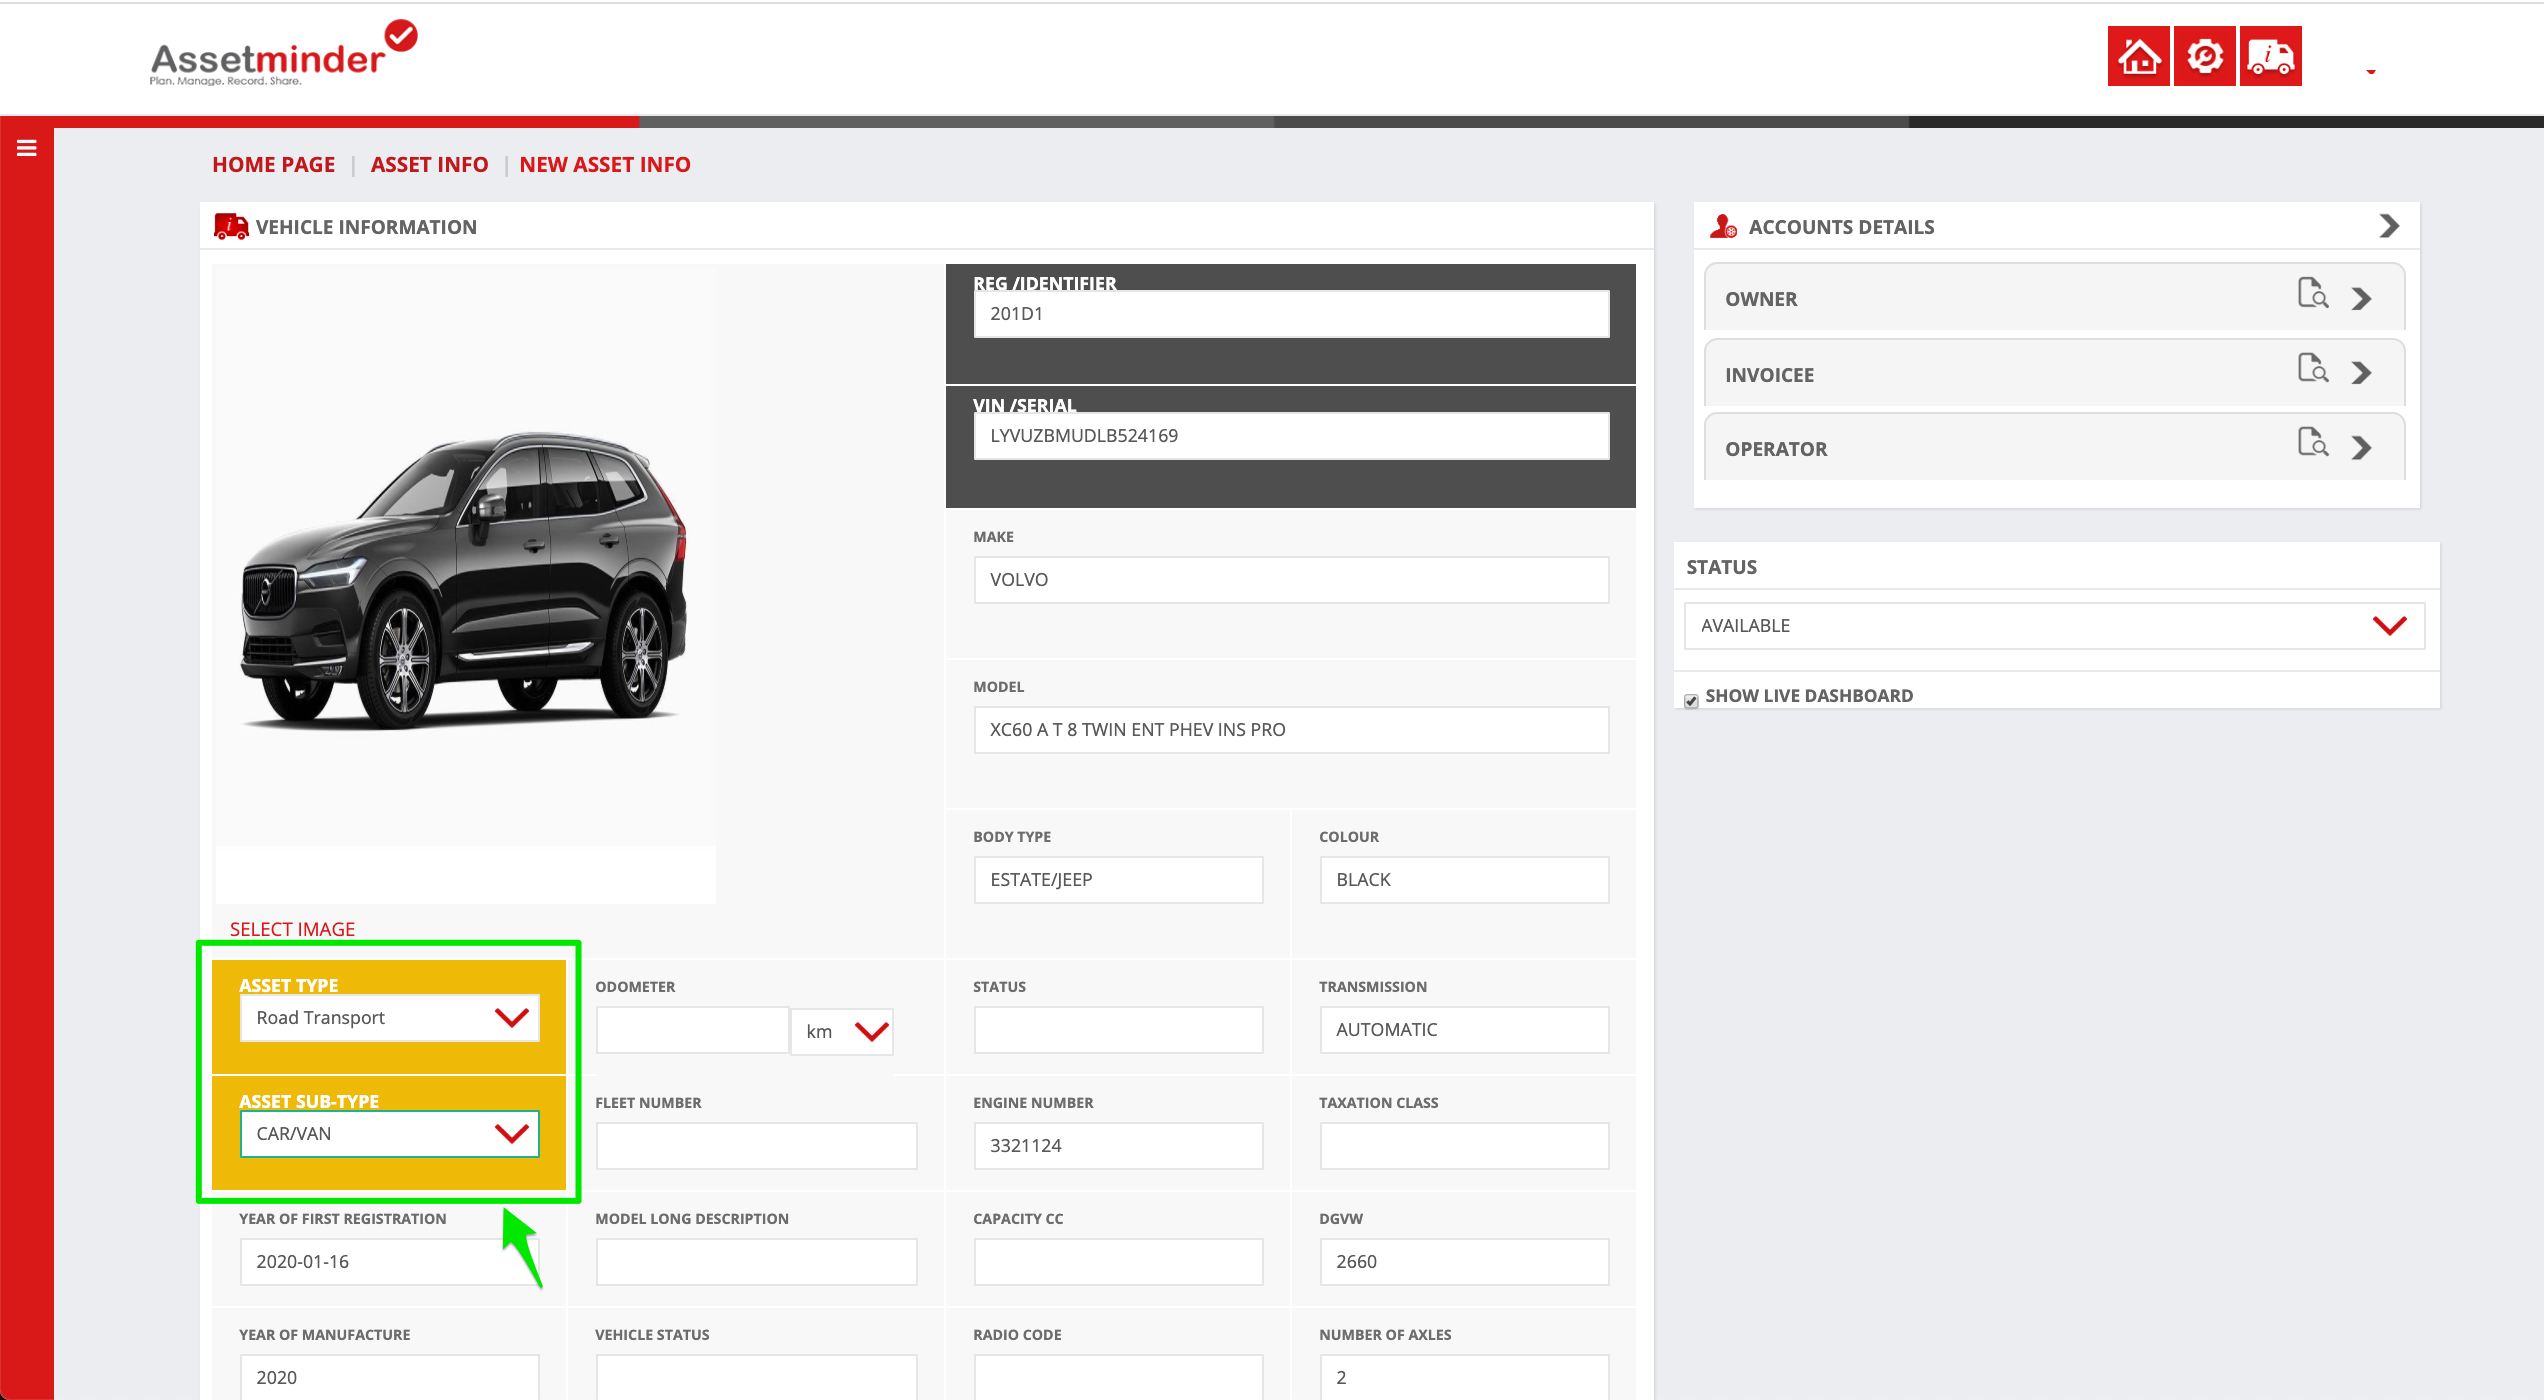Click the Taxation Class input field
The height and width of the screenshot is (1400, 2544).
tap(1464, 1146)
